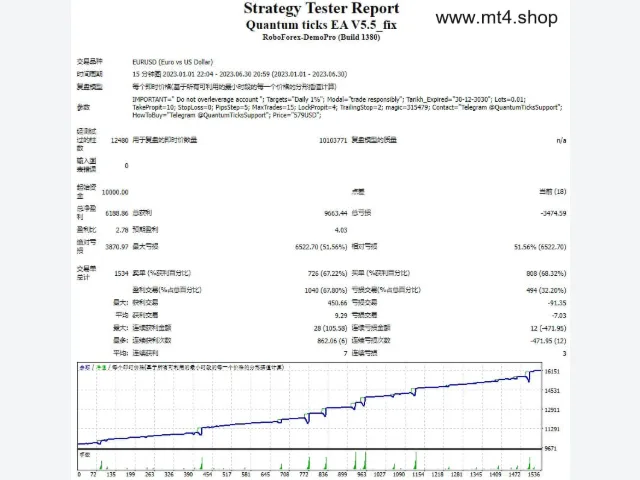Click average profit trade value "9.29"
The width and height of the screenshot is (640, 480).
pos(341,316)
